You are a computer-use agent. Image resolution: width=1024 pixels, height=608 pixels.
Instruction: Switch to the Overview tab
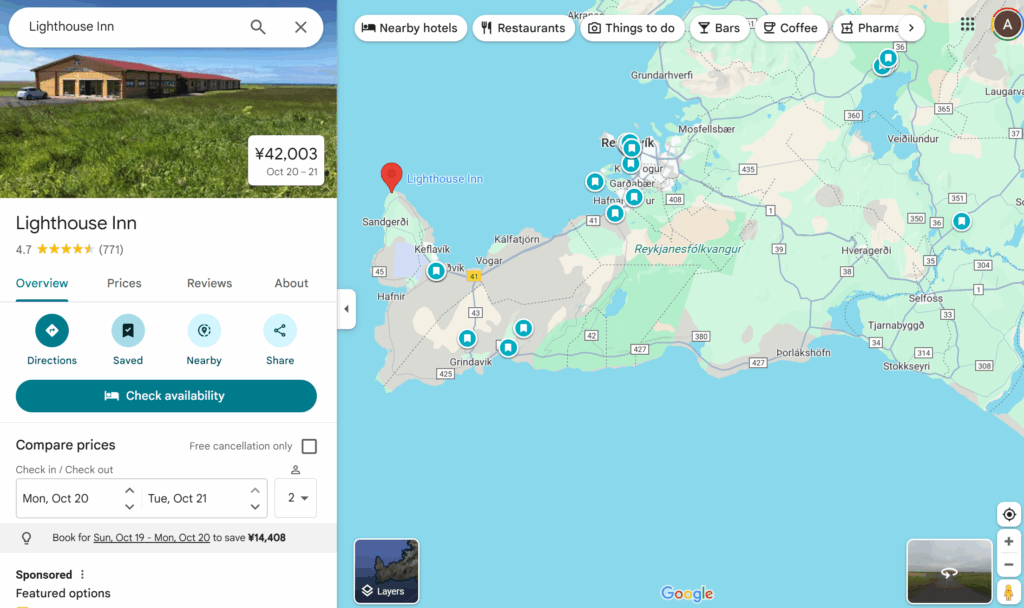tap(42, 283)
